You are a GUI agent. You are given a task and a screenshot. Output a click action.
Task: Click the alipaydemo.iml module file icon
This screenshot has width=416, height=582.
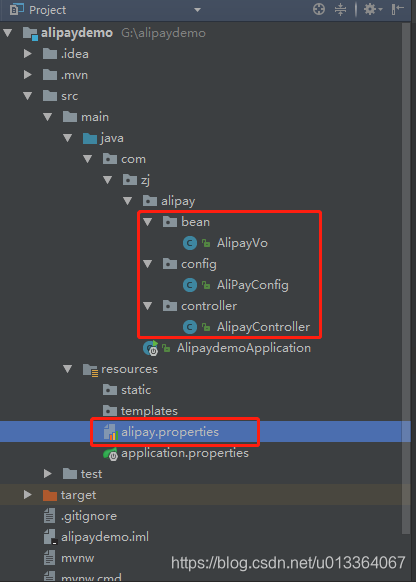coord(50,537)
